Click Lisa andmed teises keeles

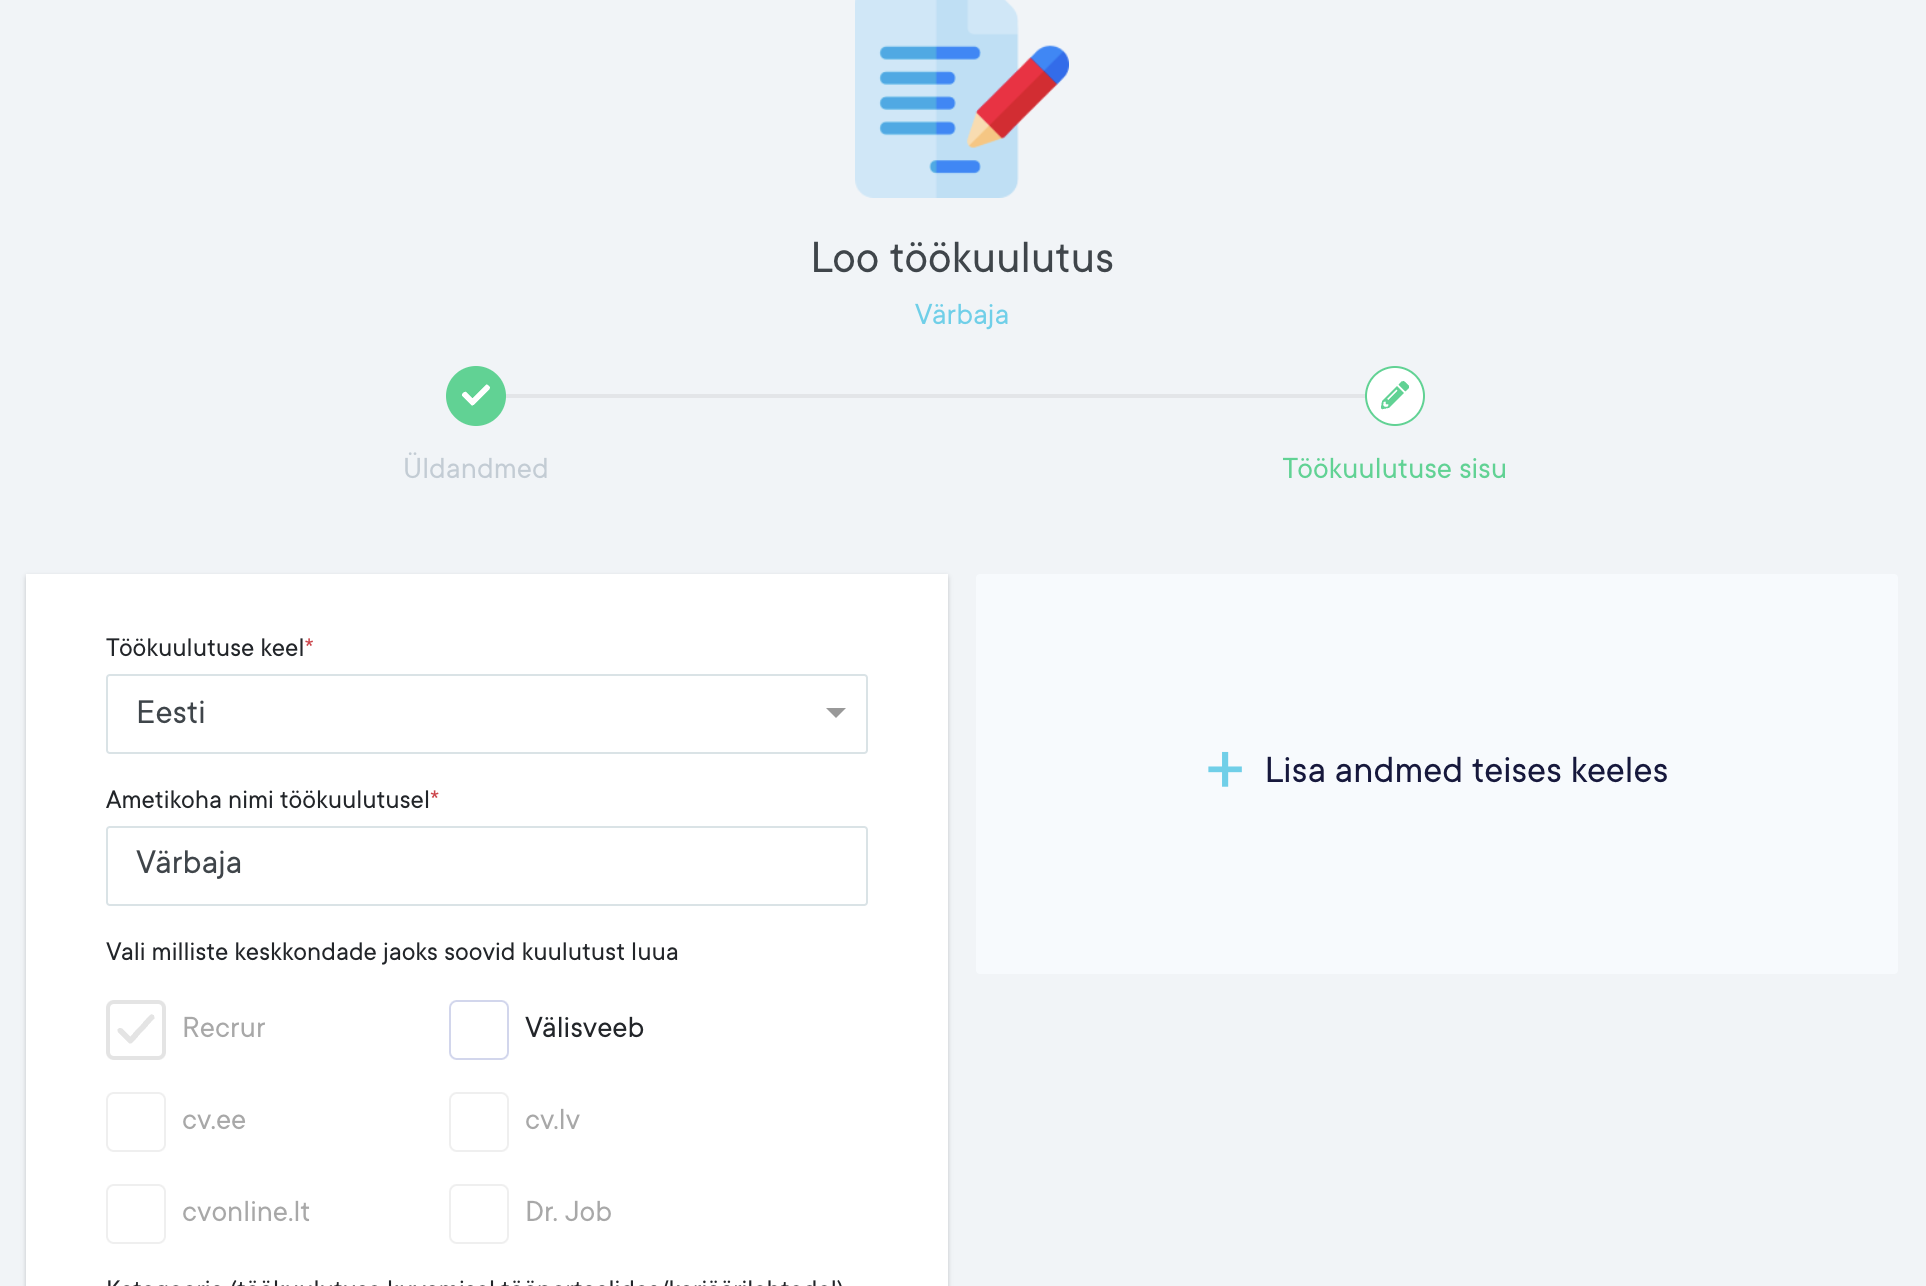click(x=1465, y=770)
